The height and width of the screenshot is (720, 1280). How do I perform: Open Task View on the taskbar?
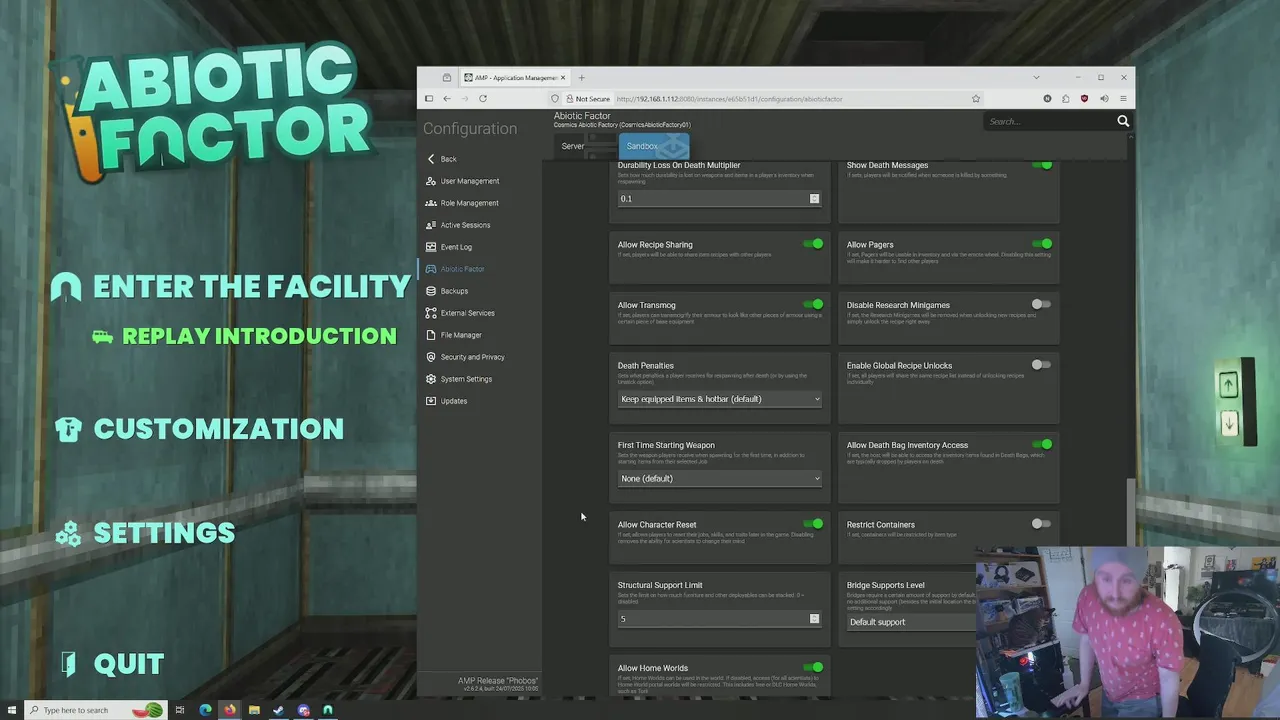[x=180, y=710]
